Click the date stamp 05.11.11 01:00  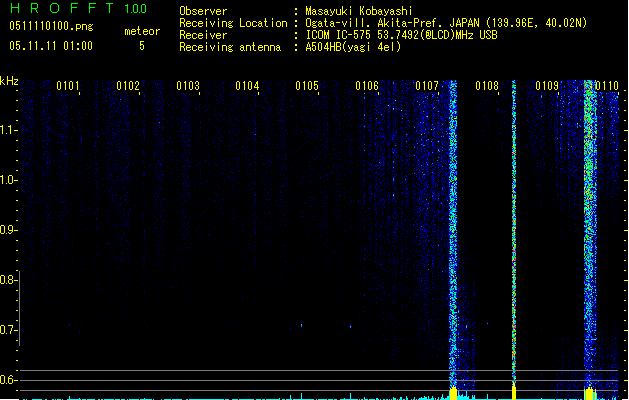pyautogui.click(x=51, y=46)
